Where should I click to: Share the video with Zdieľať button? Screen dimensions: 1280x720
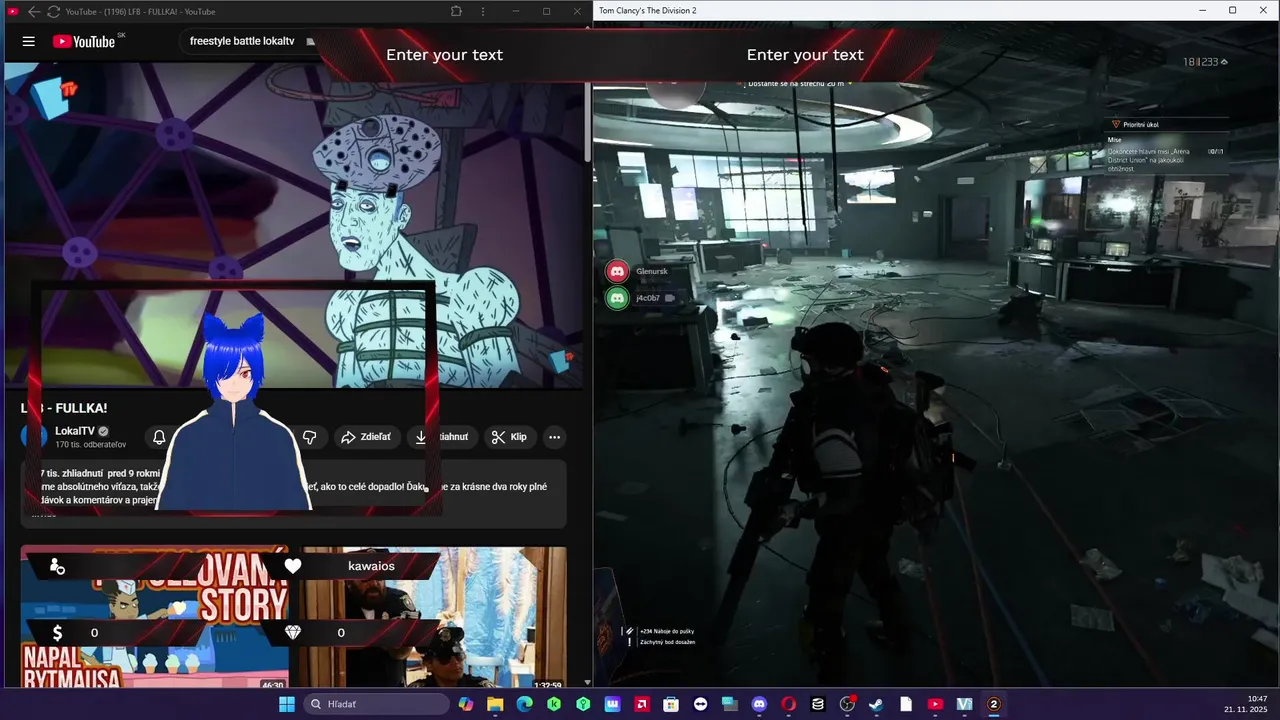366,437
